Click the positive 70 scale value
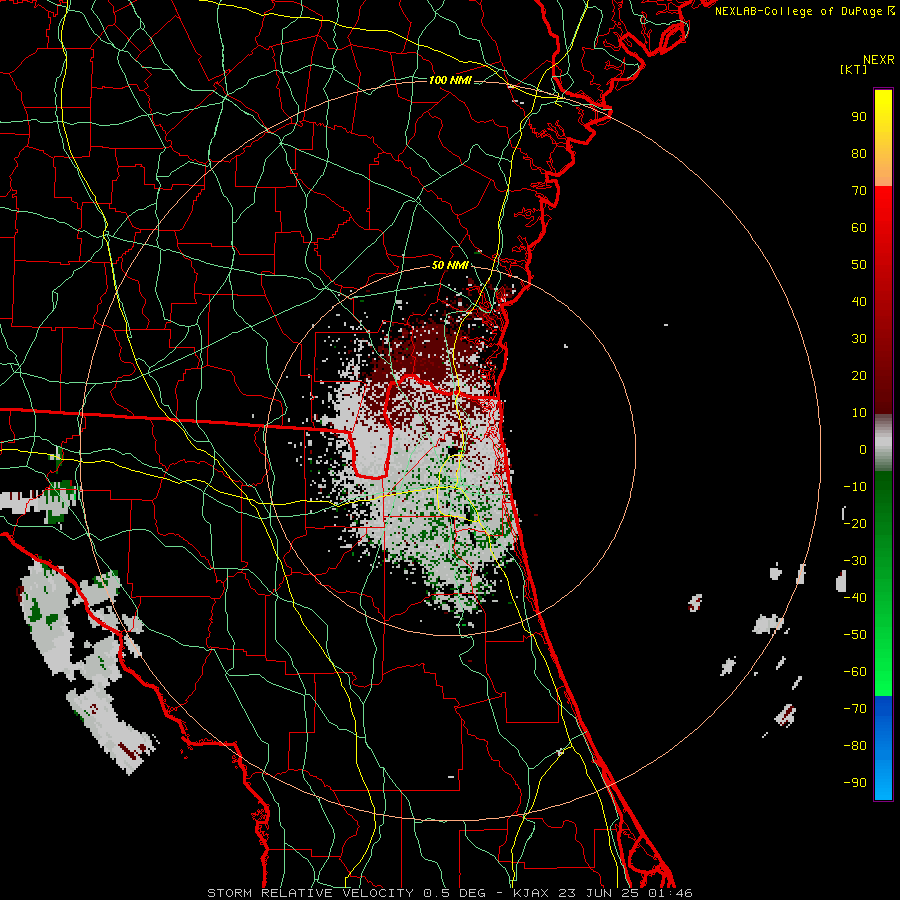 [859, 191]
